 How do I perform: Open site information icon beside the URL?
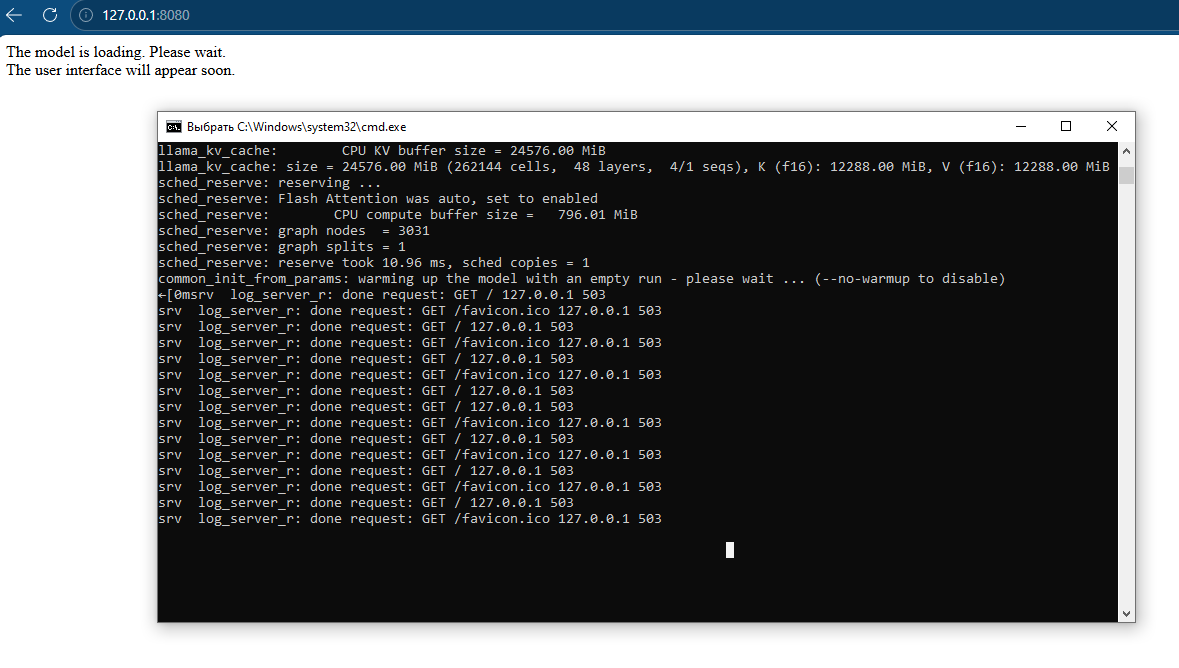point(86,15)
